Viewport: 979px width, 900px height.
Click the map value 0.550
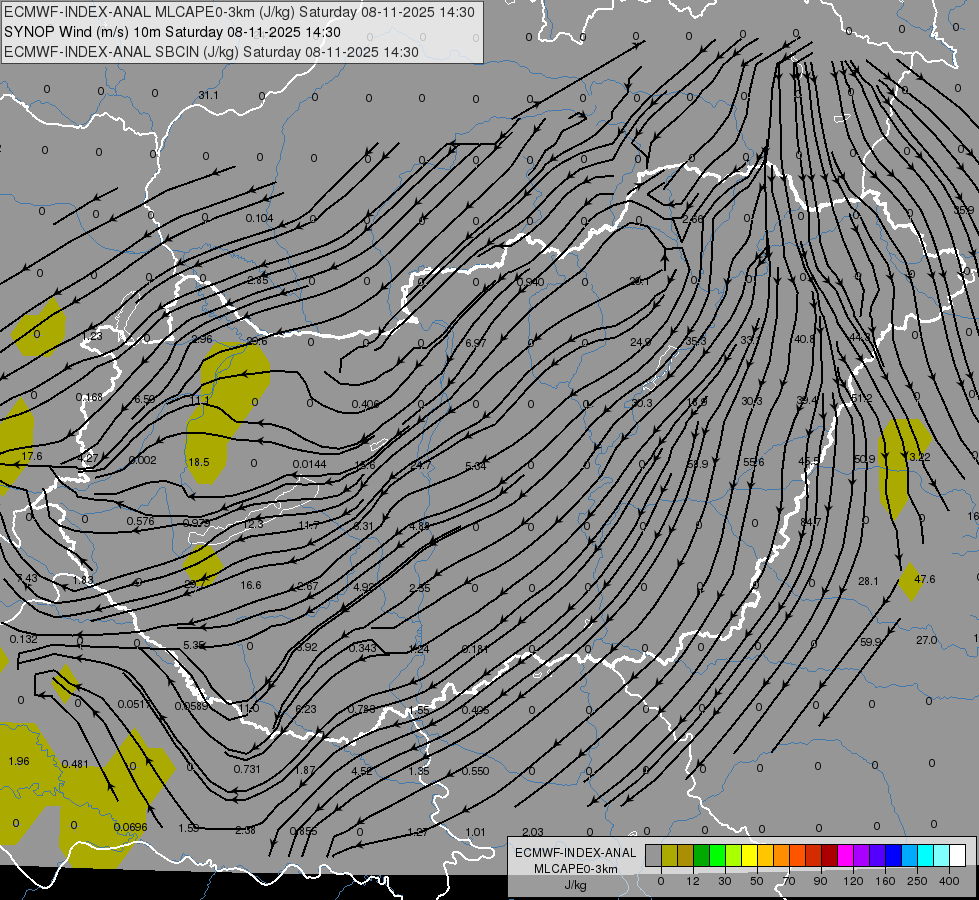(475, 771)
